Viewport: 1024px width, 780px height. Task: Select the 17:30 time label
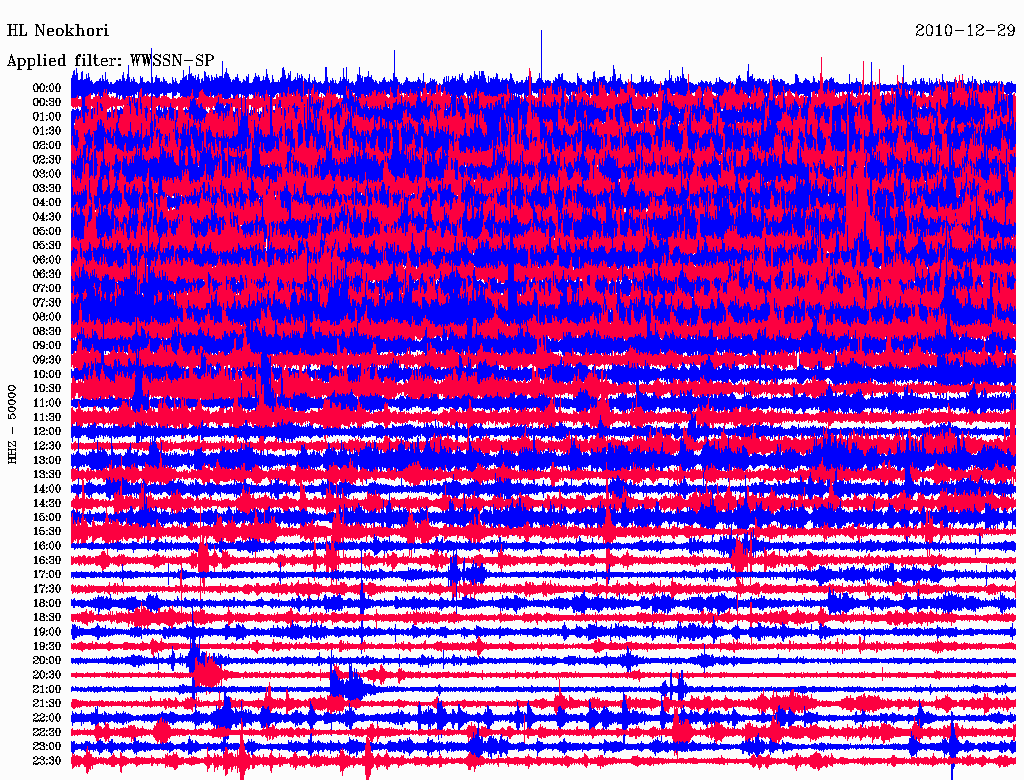click(47, 589)
